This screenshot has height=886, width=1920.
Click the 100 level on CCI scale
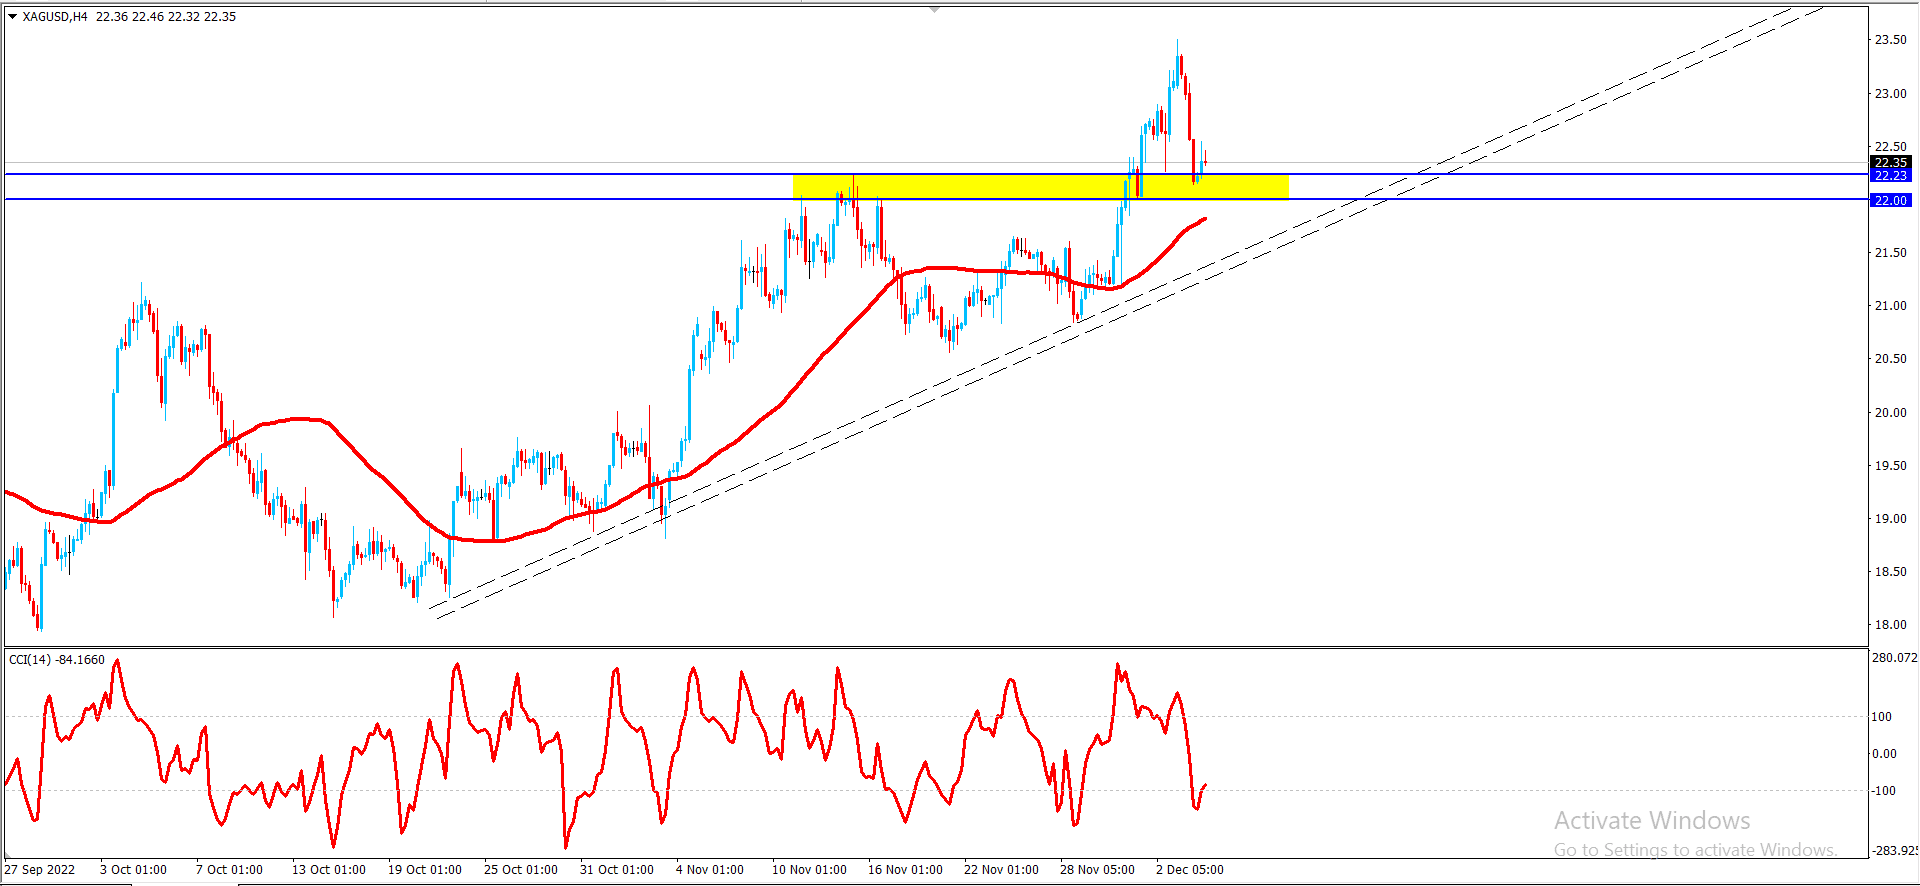click(x=1882, y=717)
